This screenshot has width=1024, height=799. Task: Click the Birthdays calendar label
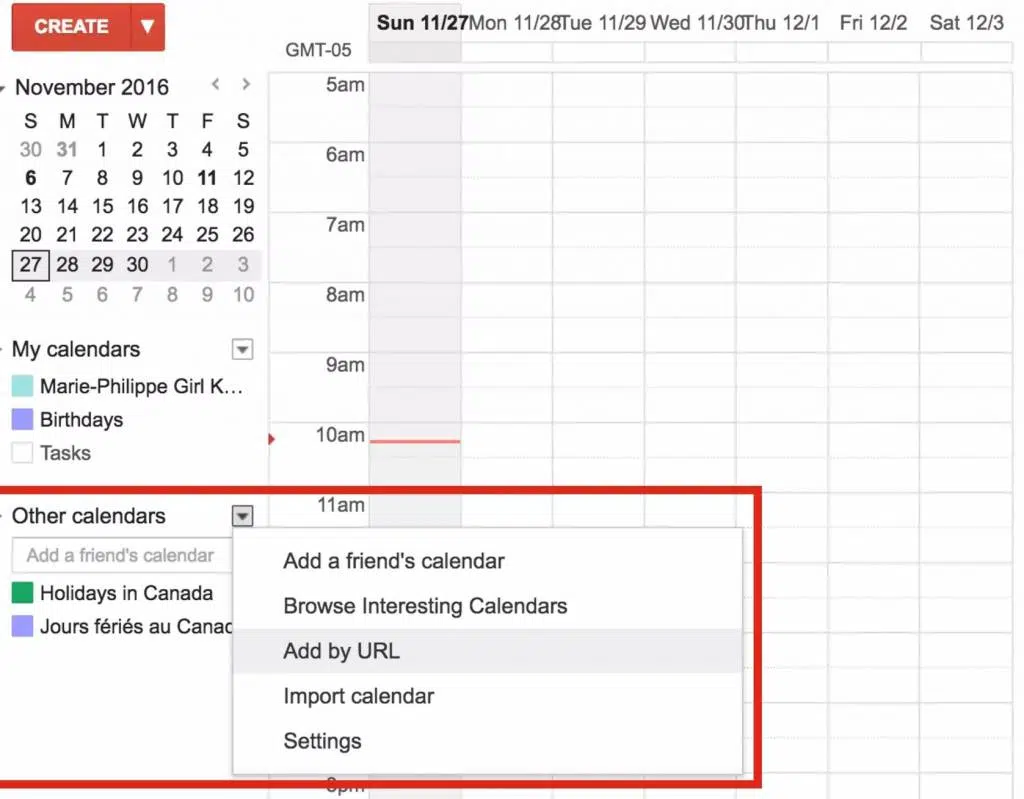[x=82, y=419]
